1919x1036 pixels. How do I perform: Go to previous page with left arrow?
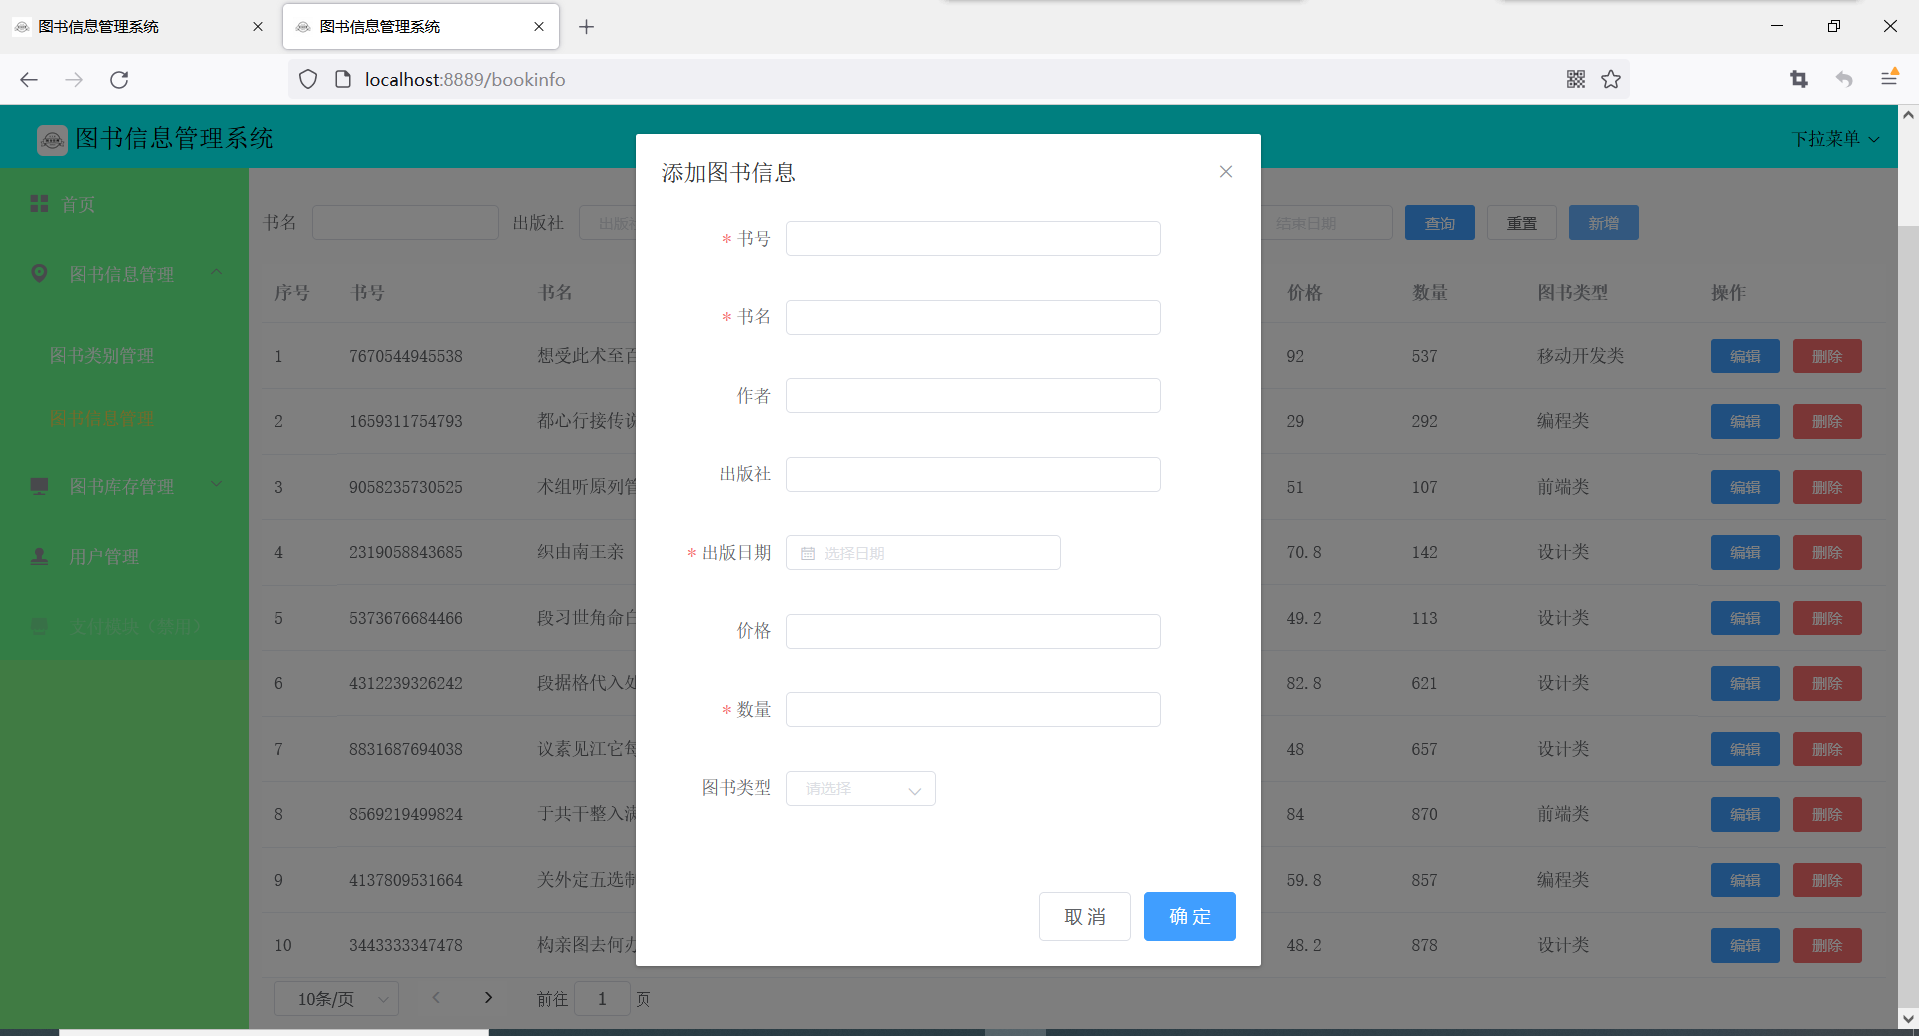click(x=436, y=997)
